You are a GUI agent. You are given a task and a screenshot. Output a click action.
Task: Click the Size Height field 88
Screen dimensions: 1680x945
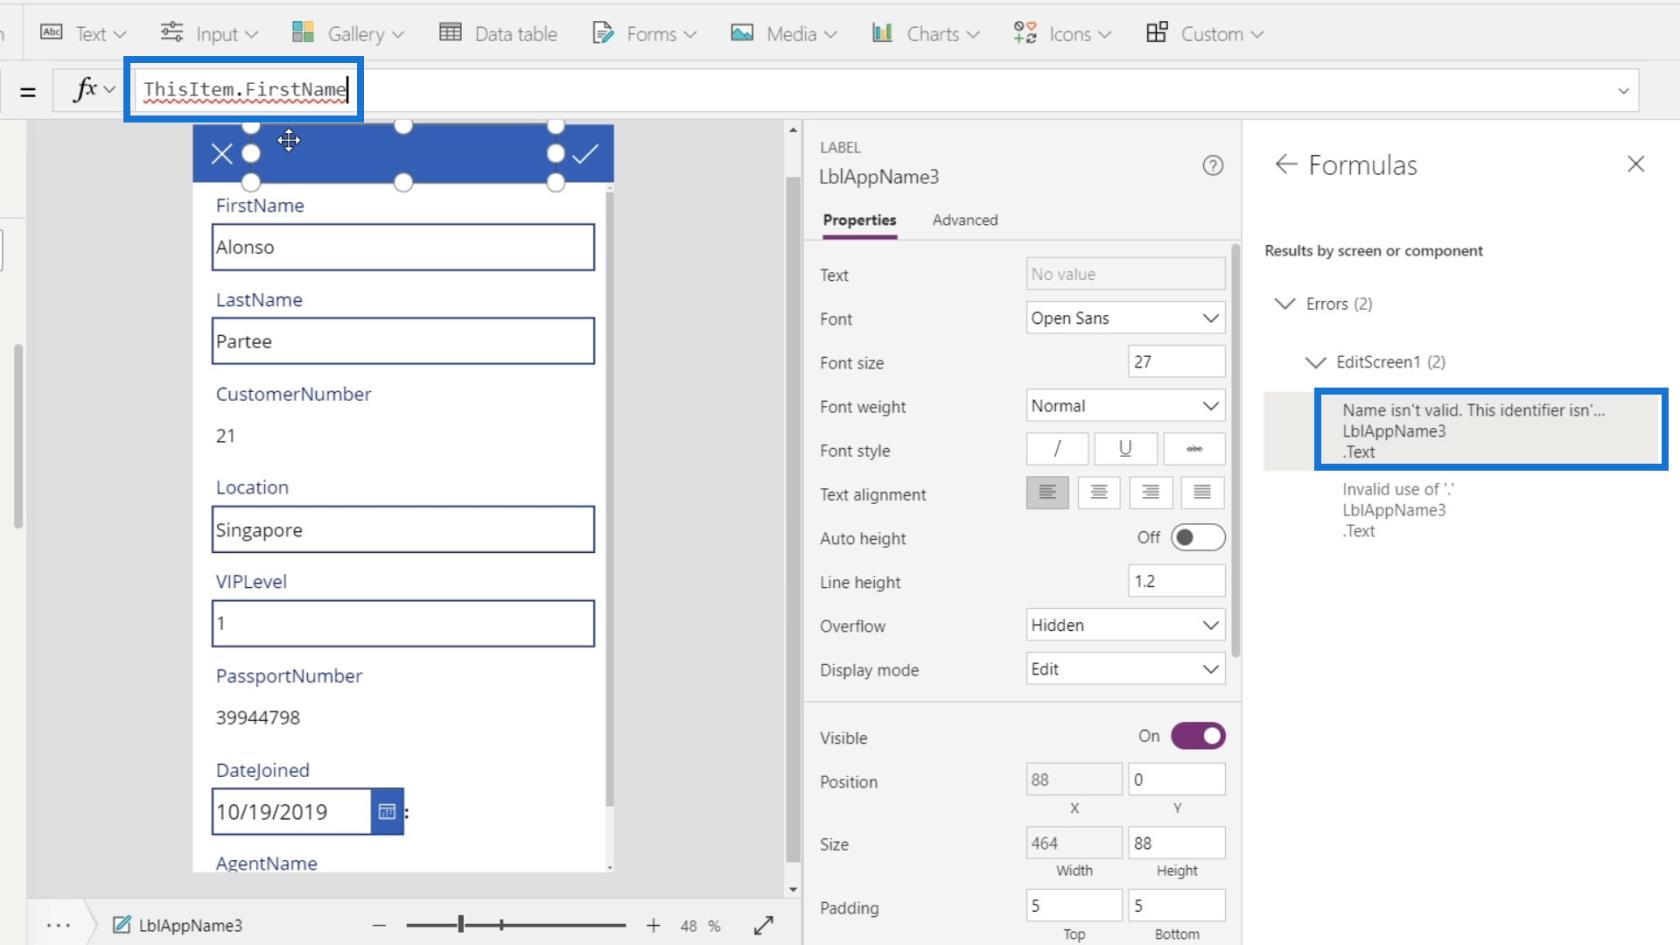click(x=1176, y=843)
